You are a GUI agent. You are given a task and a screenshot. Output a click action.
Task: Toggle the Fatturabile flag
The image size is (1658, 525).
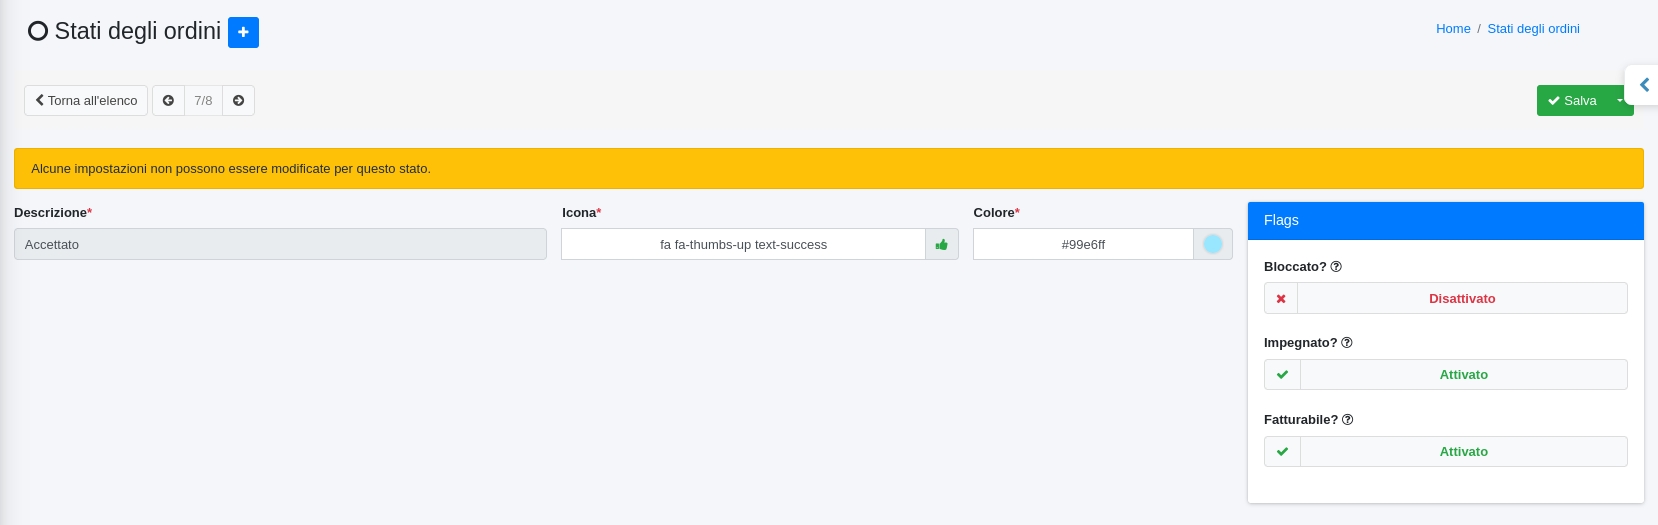[1445, 452]
